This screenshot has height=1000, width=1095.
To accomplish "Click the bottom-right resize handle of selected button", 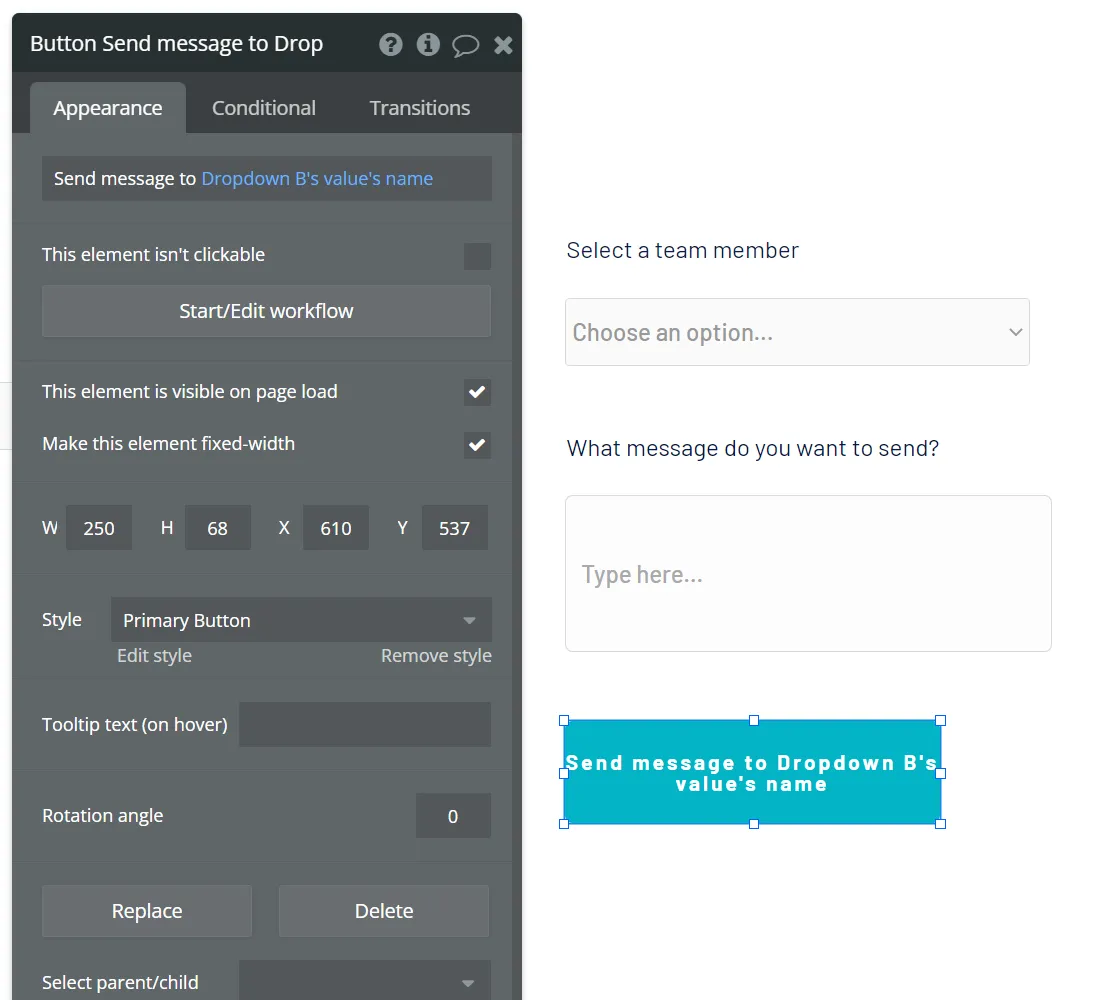I will (x=941, y=824).
